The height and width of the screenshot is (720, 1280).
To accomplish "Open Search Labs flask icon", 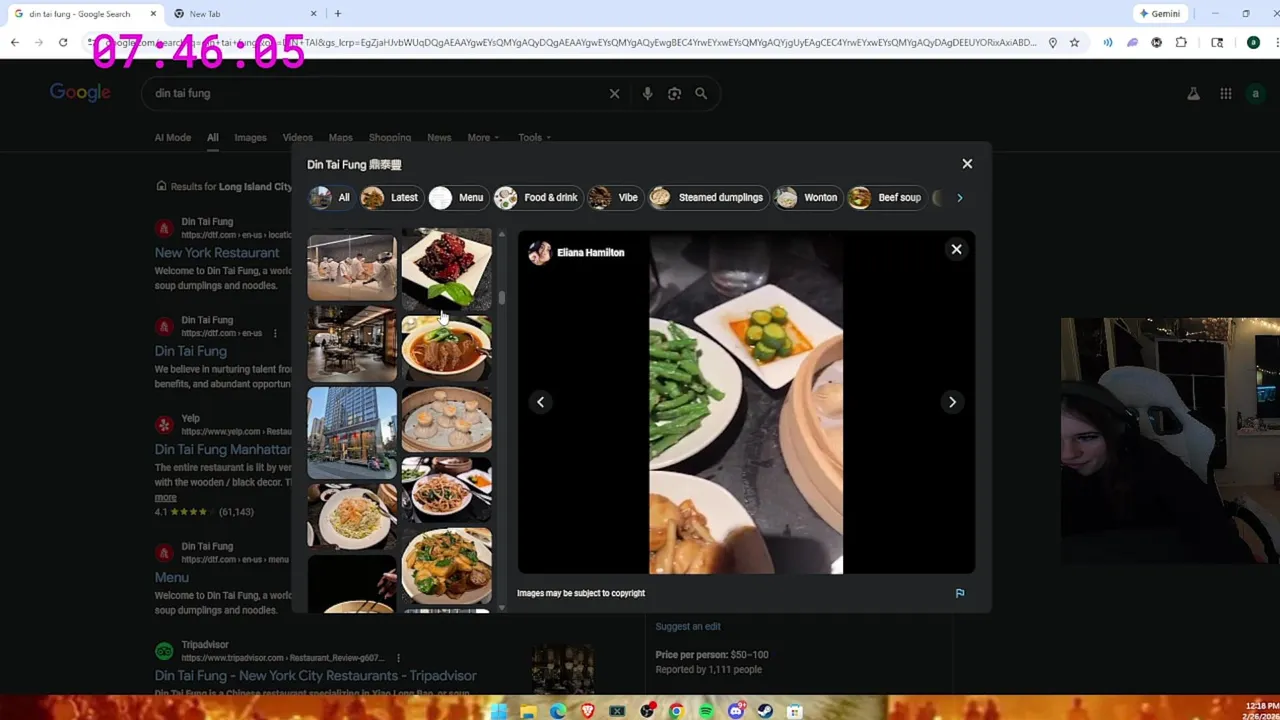I will click(1193, 94).
